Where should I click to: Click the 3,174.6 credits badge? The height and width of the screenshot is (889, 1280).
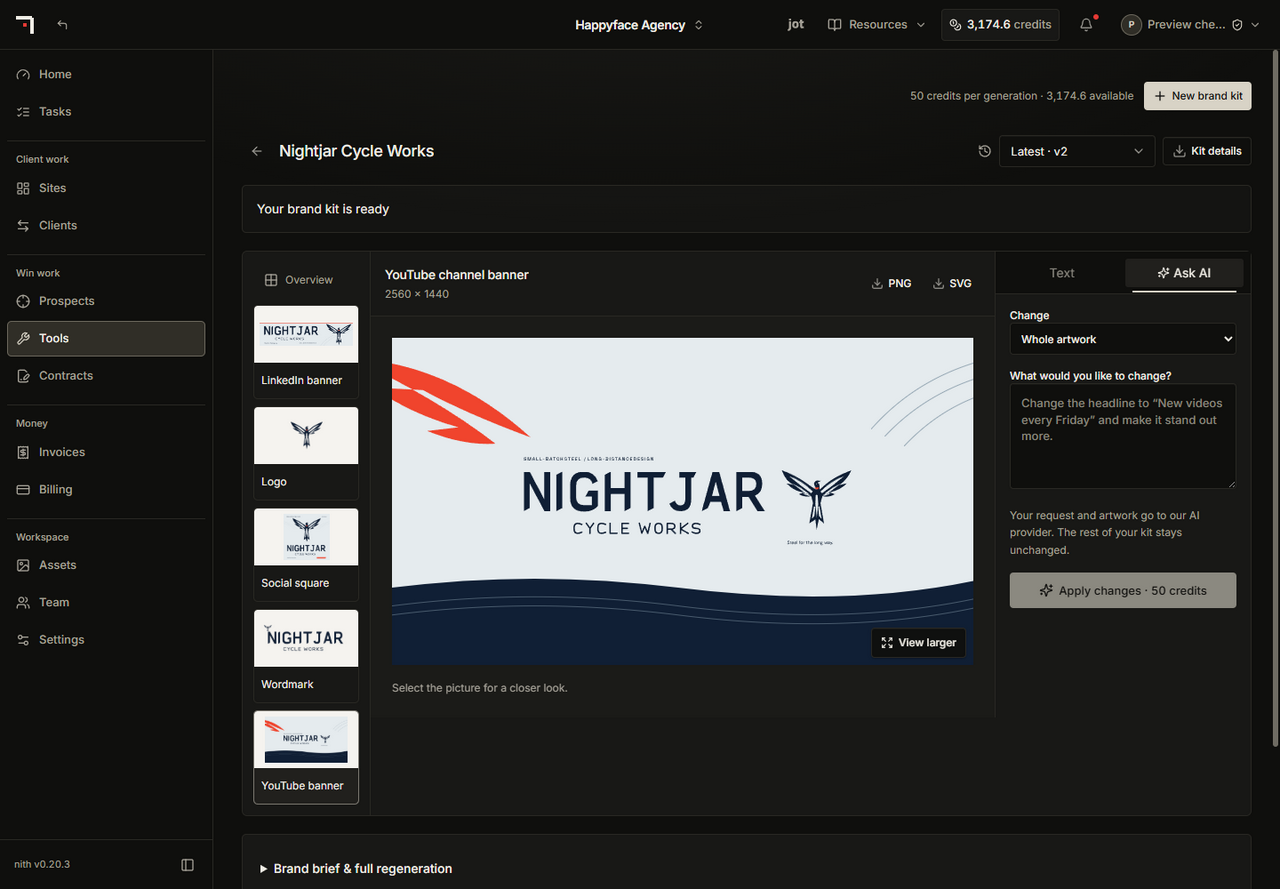point(1001,25)
